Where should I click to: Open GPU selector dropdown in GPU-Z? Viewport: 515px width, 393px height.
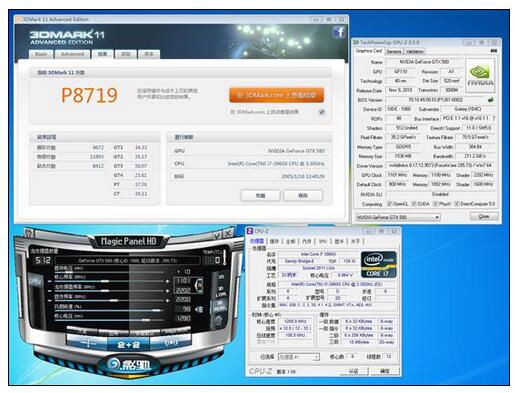point(398,217)
